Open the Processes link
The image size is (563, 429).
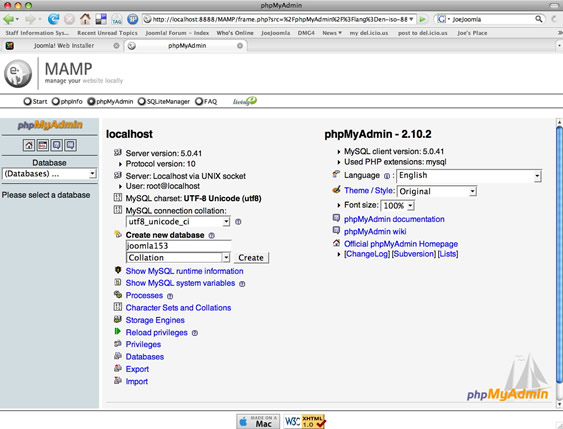coord(144,295)
